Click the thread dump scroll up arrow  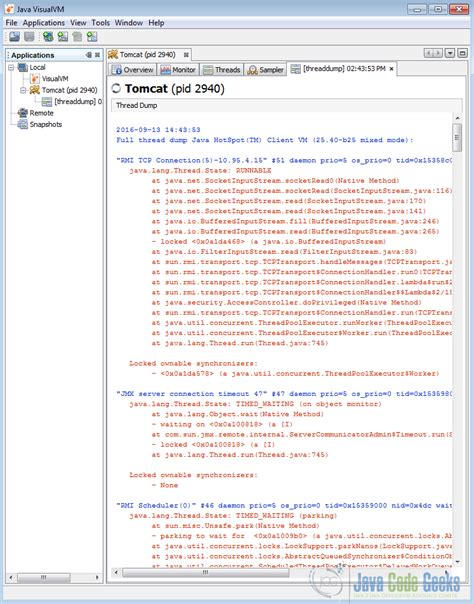tap(457, 118)
